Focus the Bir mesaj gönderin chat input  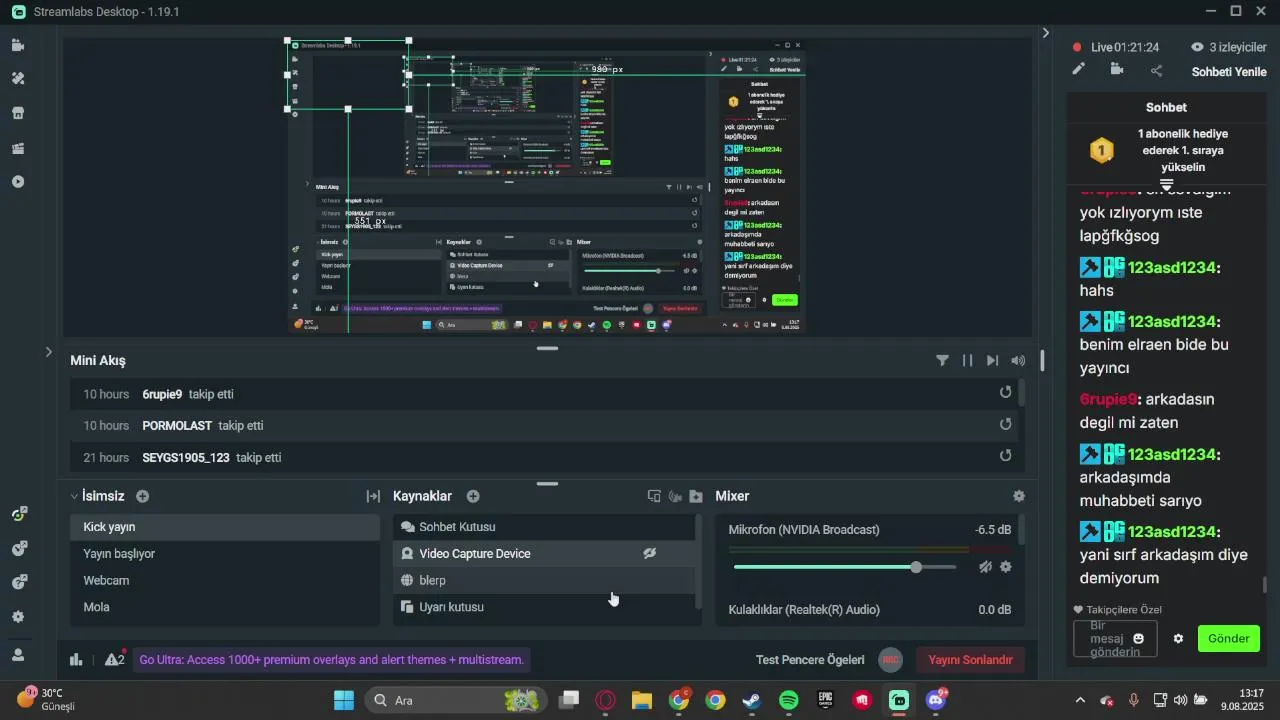tap(1115, 639)
